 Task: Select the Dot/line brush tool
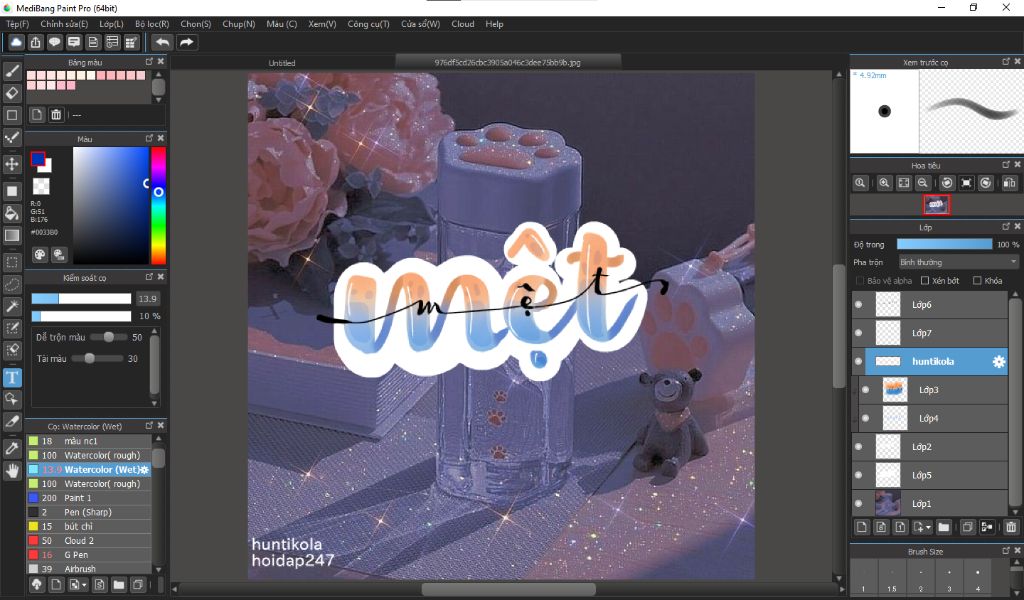pos(12,137)
